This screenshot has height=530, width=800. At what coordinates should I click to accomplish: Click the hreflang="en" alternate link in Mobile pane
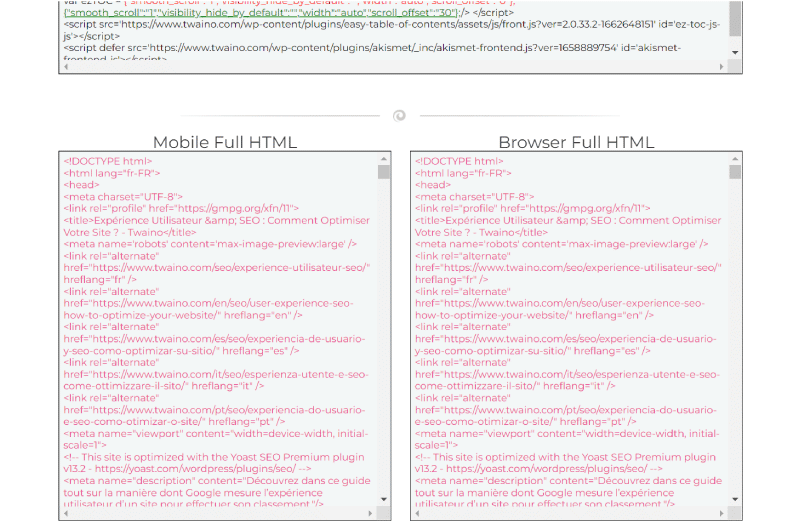(x=208, y=304)
